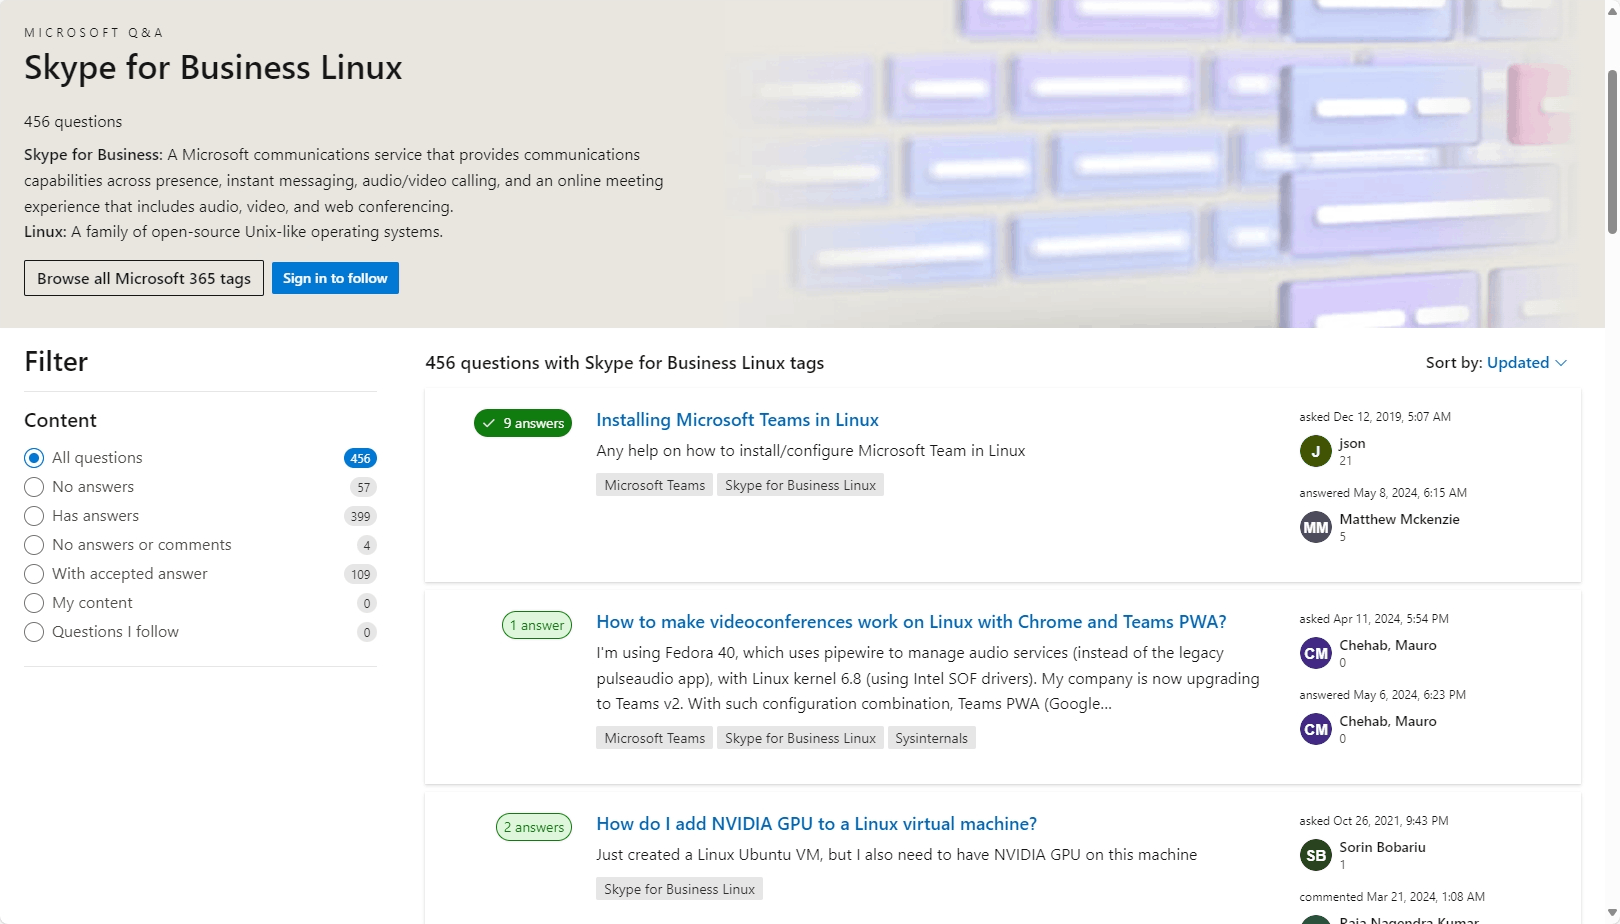Viewport: 1620px width, 924px height.
Task: Click Chehab, Mauro's answerer avatar
Action: click(x=1315, y=729)
